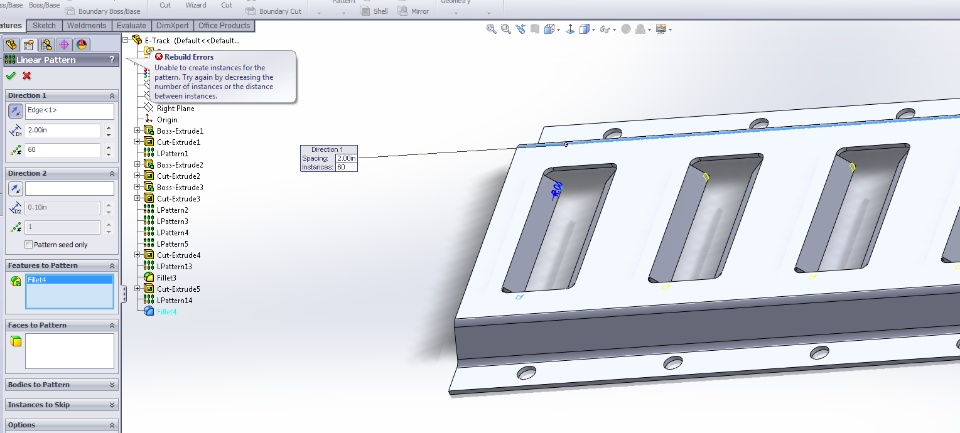Accept Linear Pattern with green checkmark
The width and height of the screenshot is (960, 433).
coord(10,76)
